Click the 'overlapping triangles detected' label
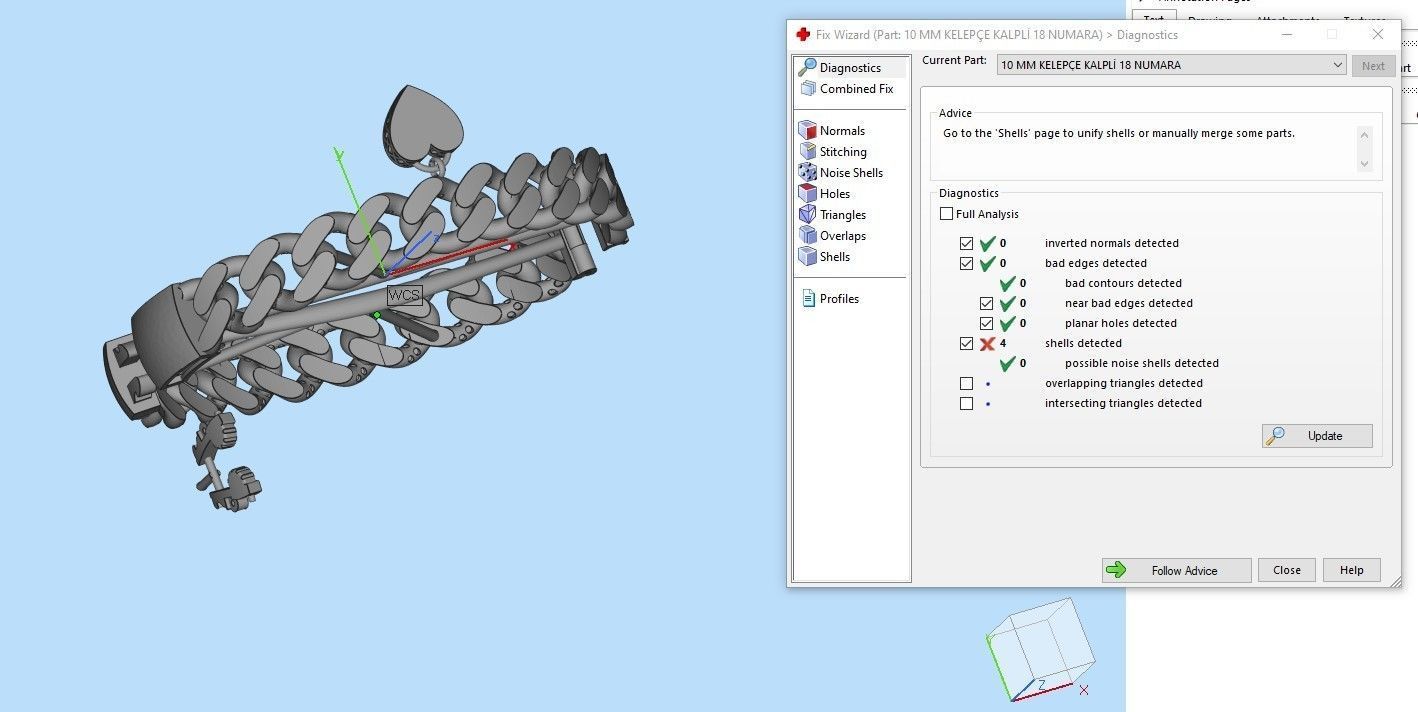This screenshot has width=1418, height=712. (1124, 384)
